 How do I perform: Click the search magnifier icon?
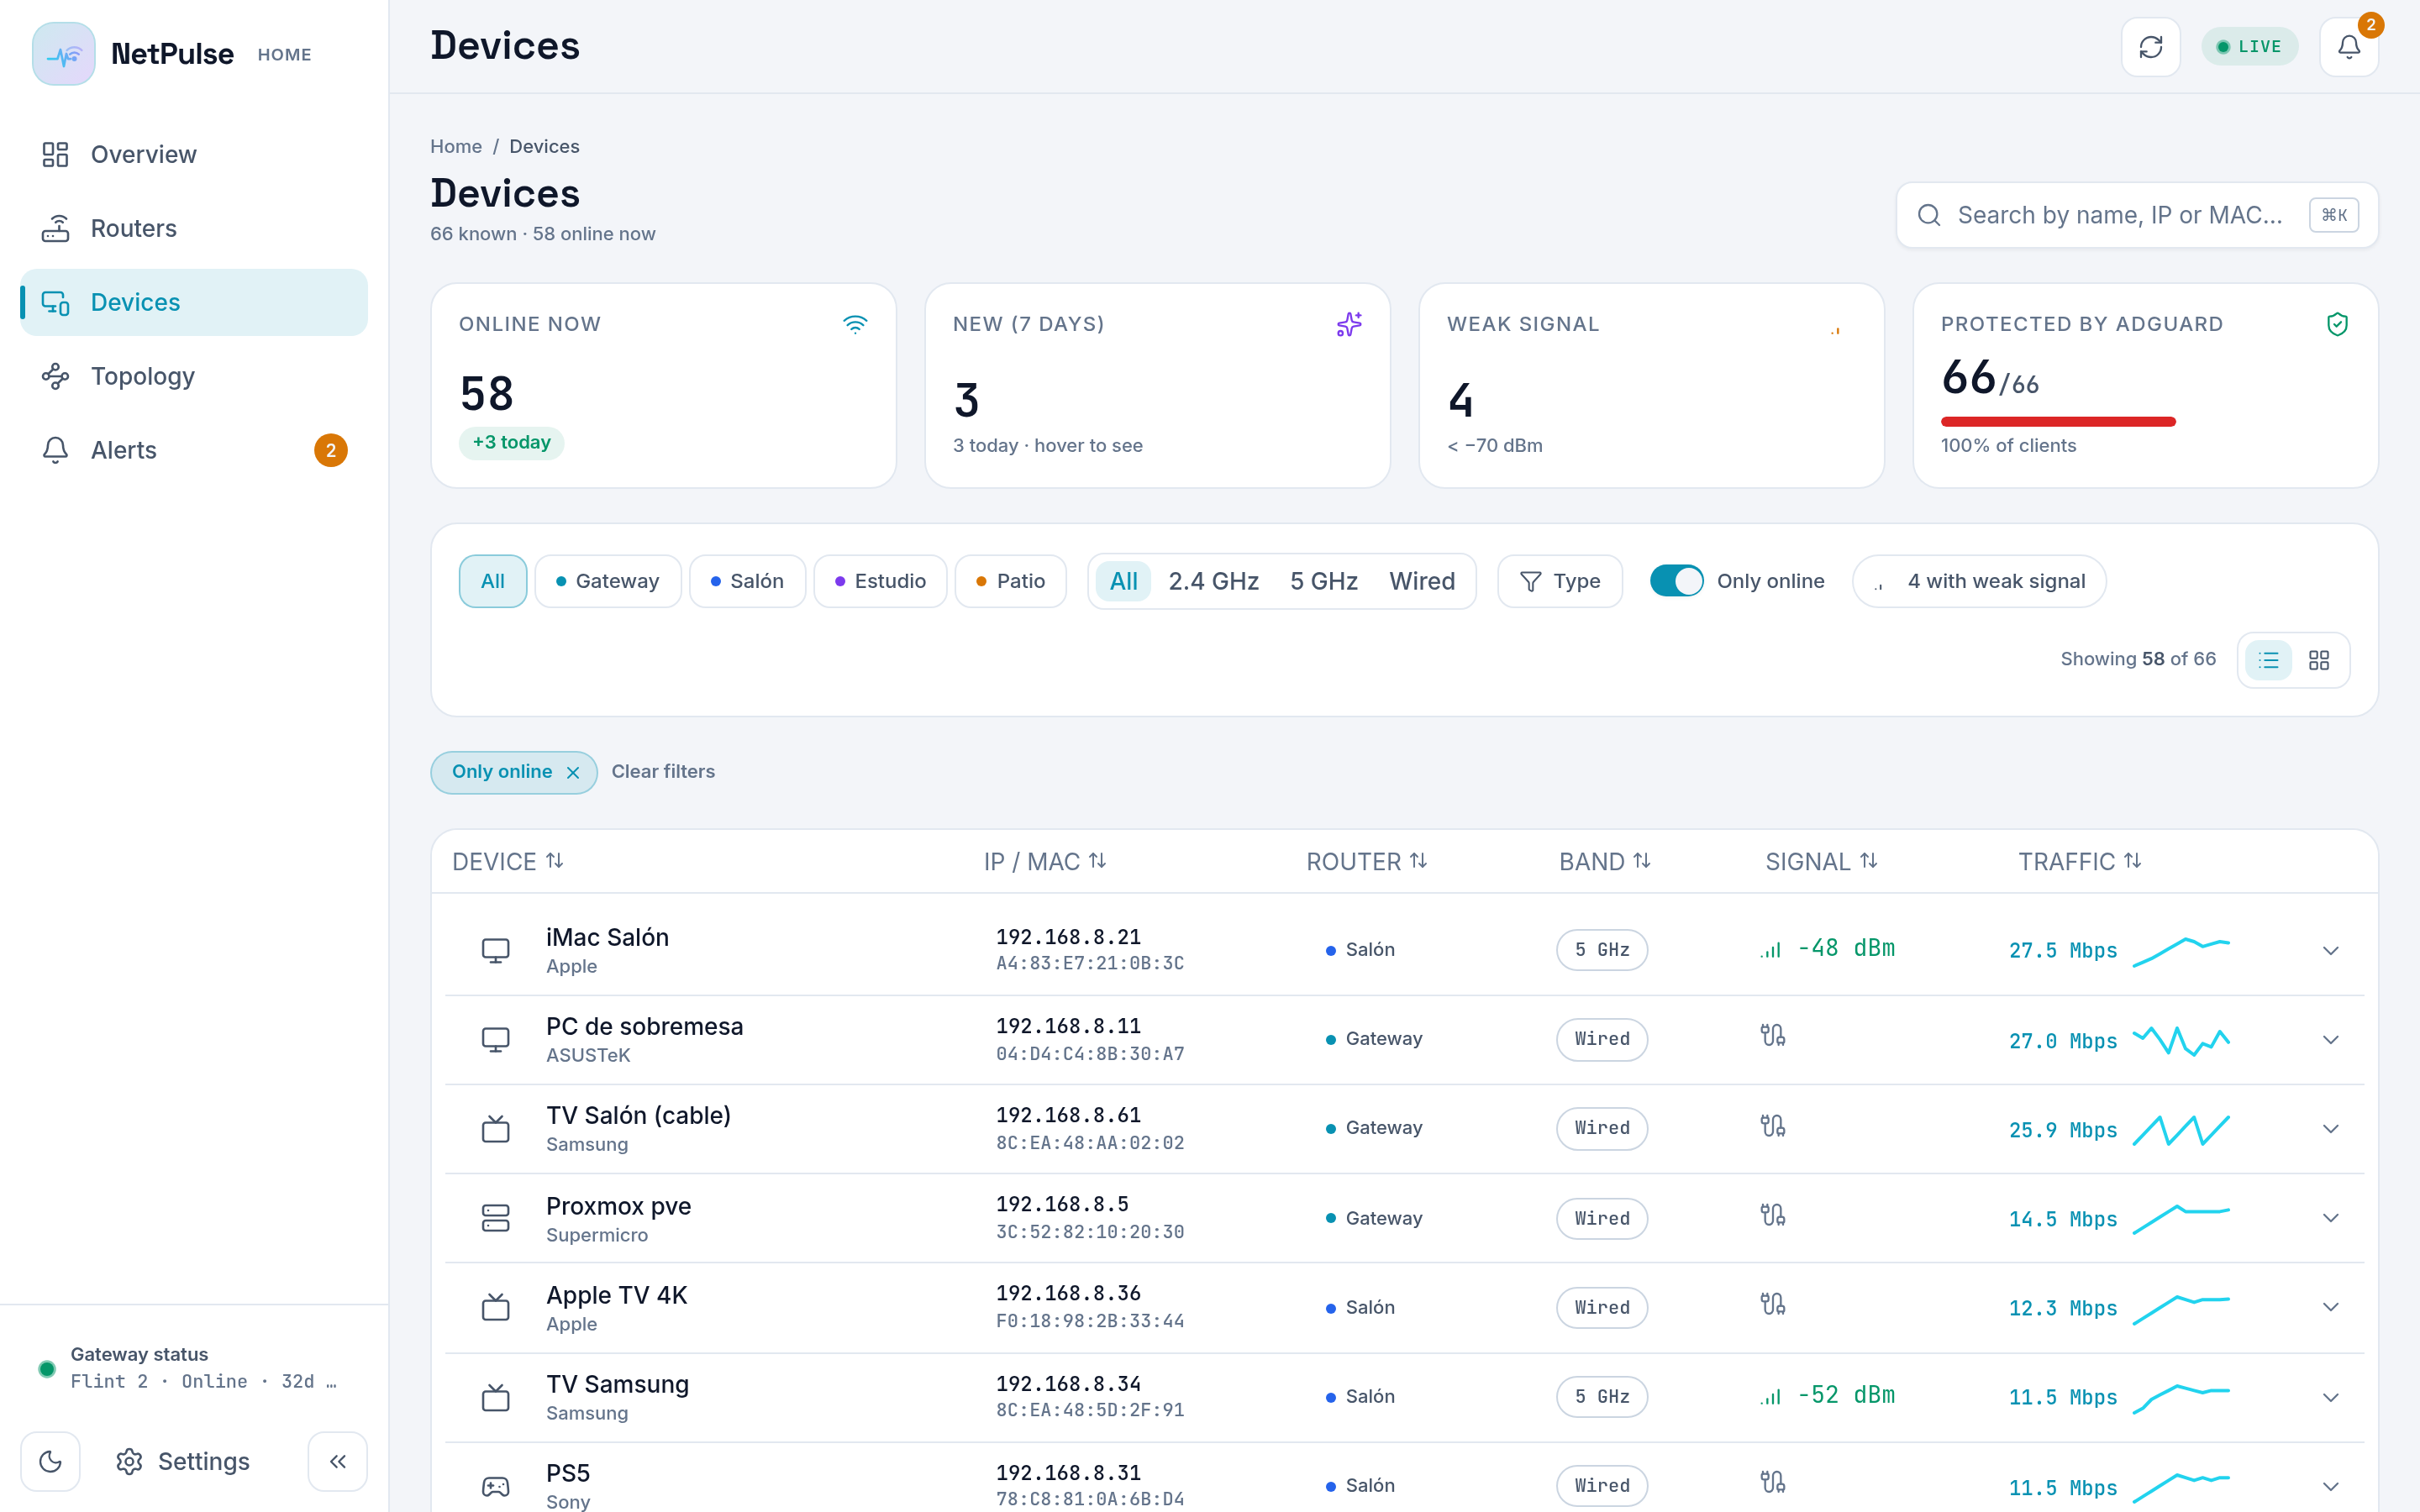[x=1929, y=215]
